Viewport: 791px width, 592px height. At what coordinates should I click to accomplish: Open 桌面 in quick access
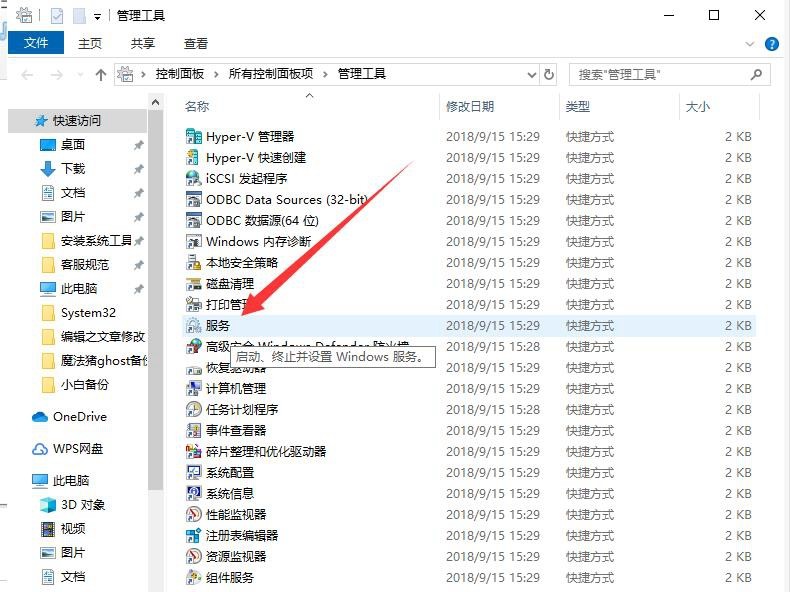(73, 145)
